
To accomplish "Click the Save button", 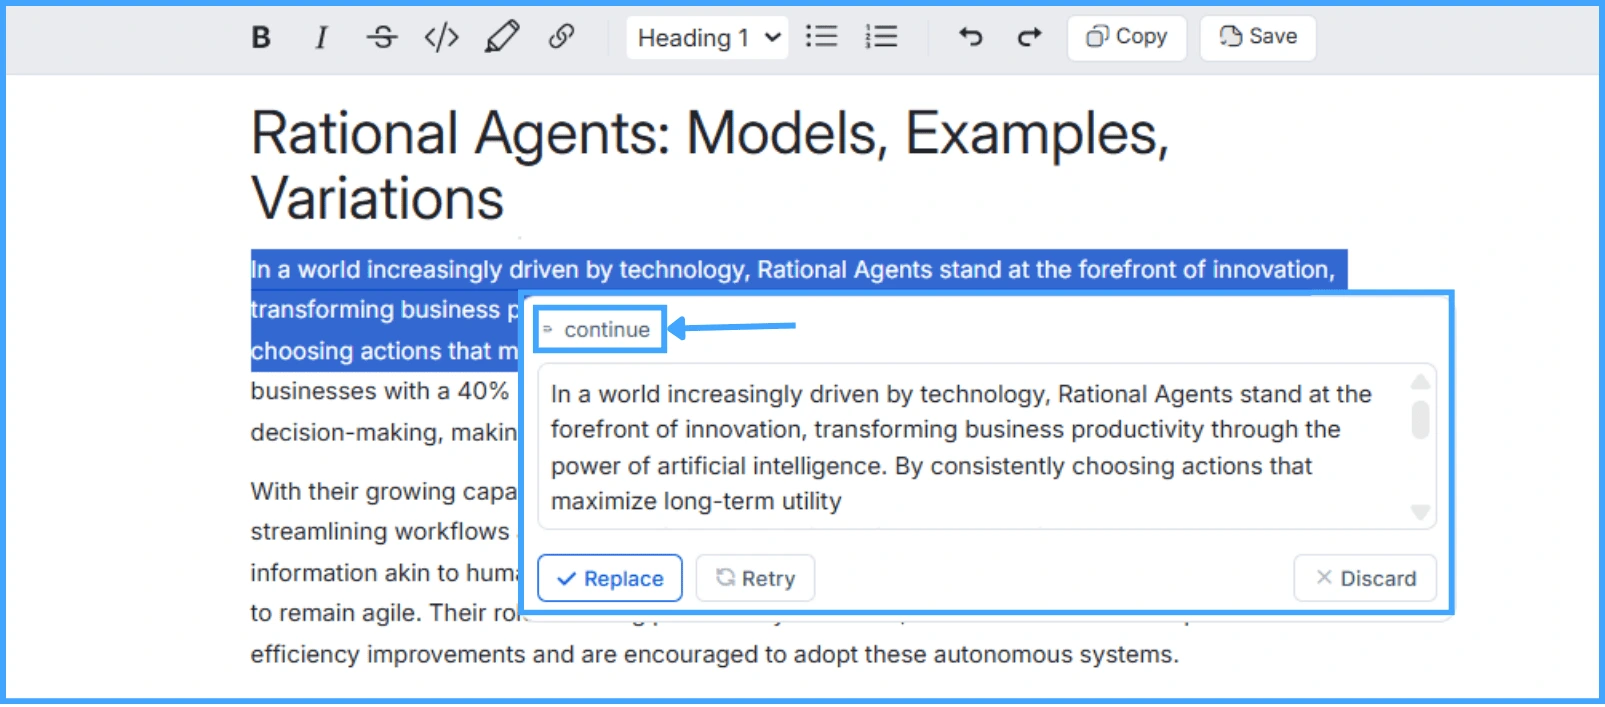I will click(x=1258, y=37).
